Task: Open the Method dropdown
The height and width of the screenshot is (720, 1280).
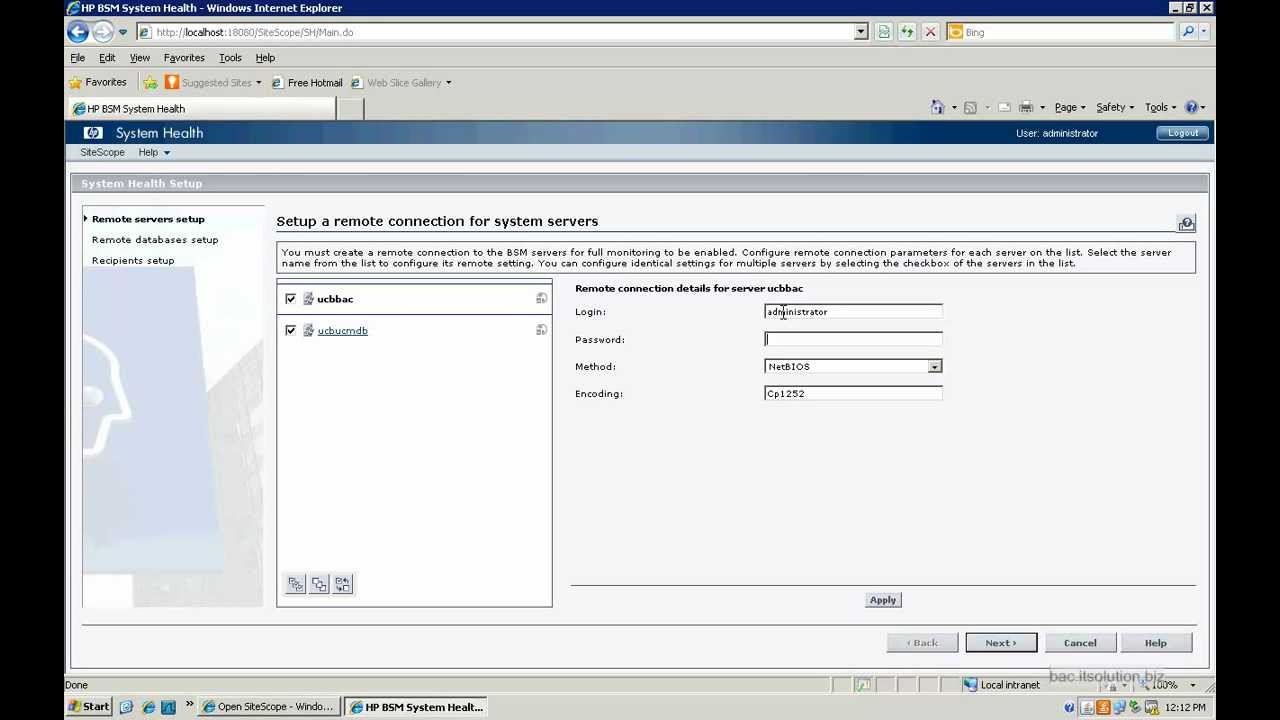Action: (x=934, y=367)
